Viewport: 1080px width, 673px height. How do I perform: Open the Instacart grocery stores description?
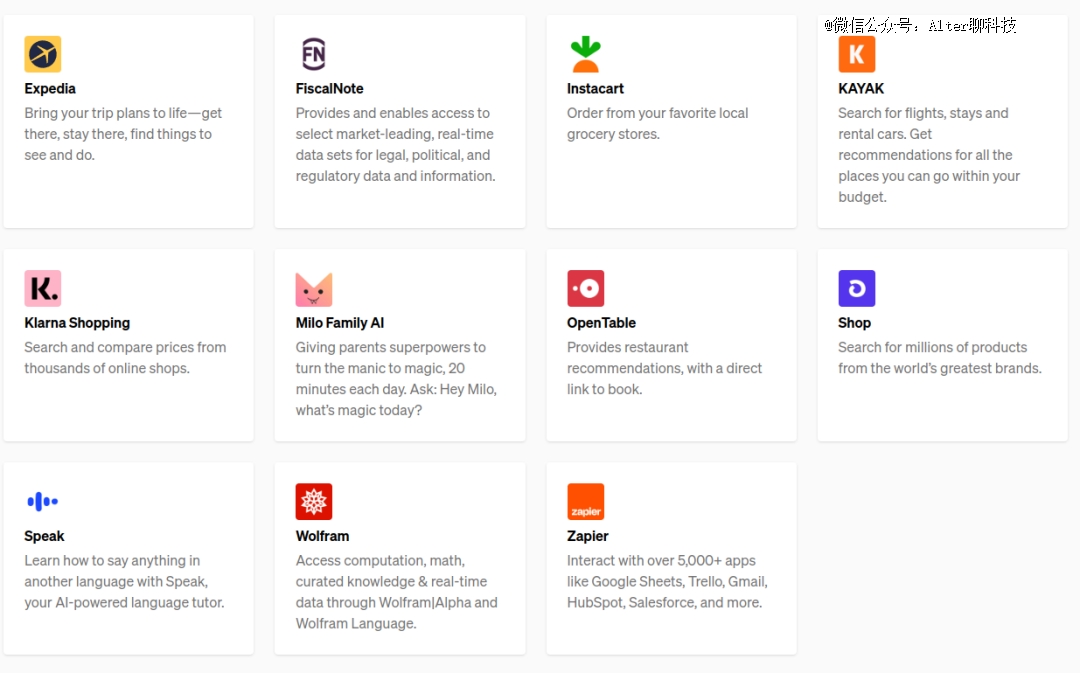657,123
